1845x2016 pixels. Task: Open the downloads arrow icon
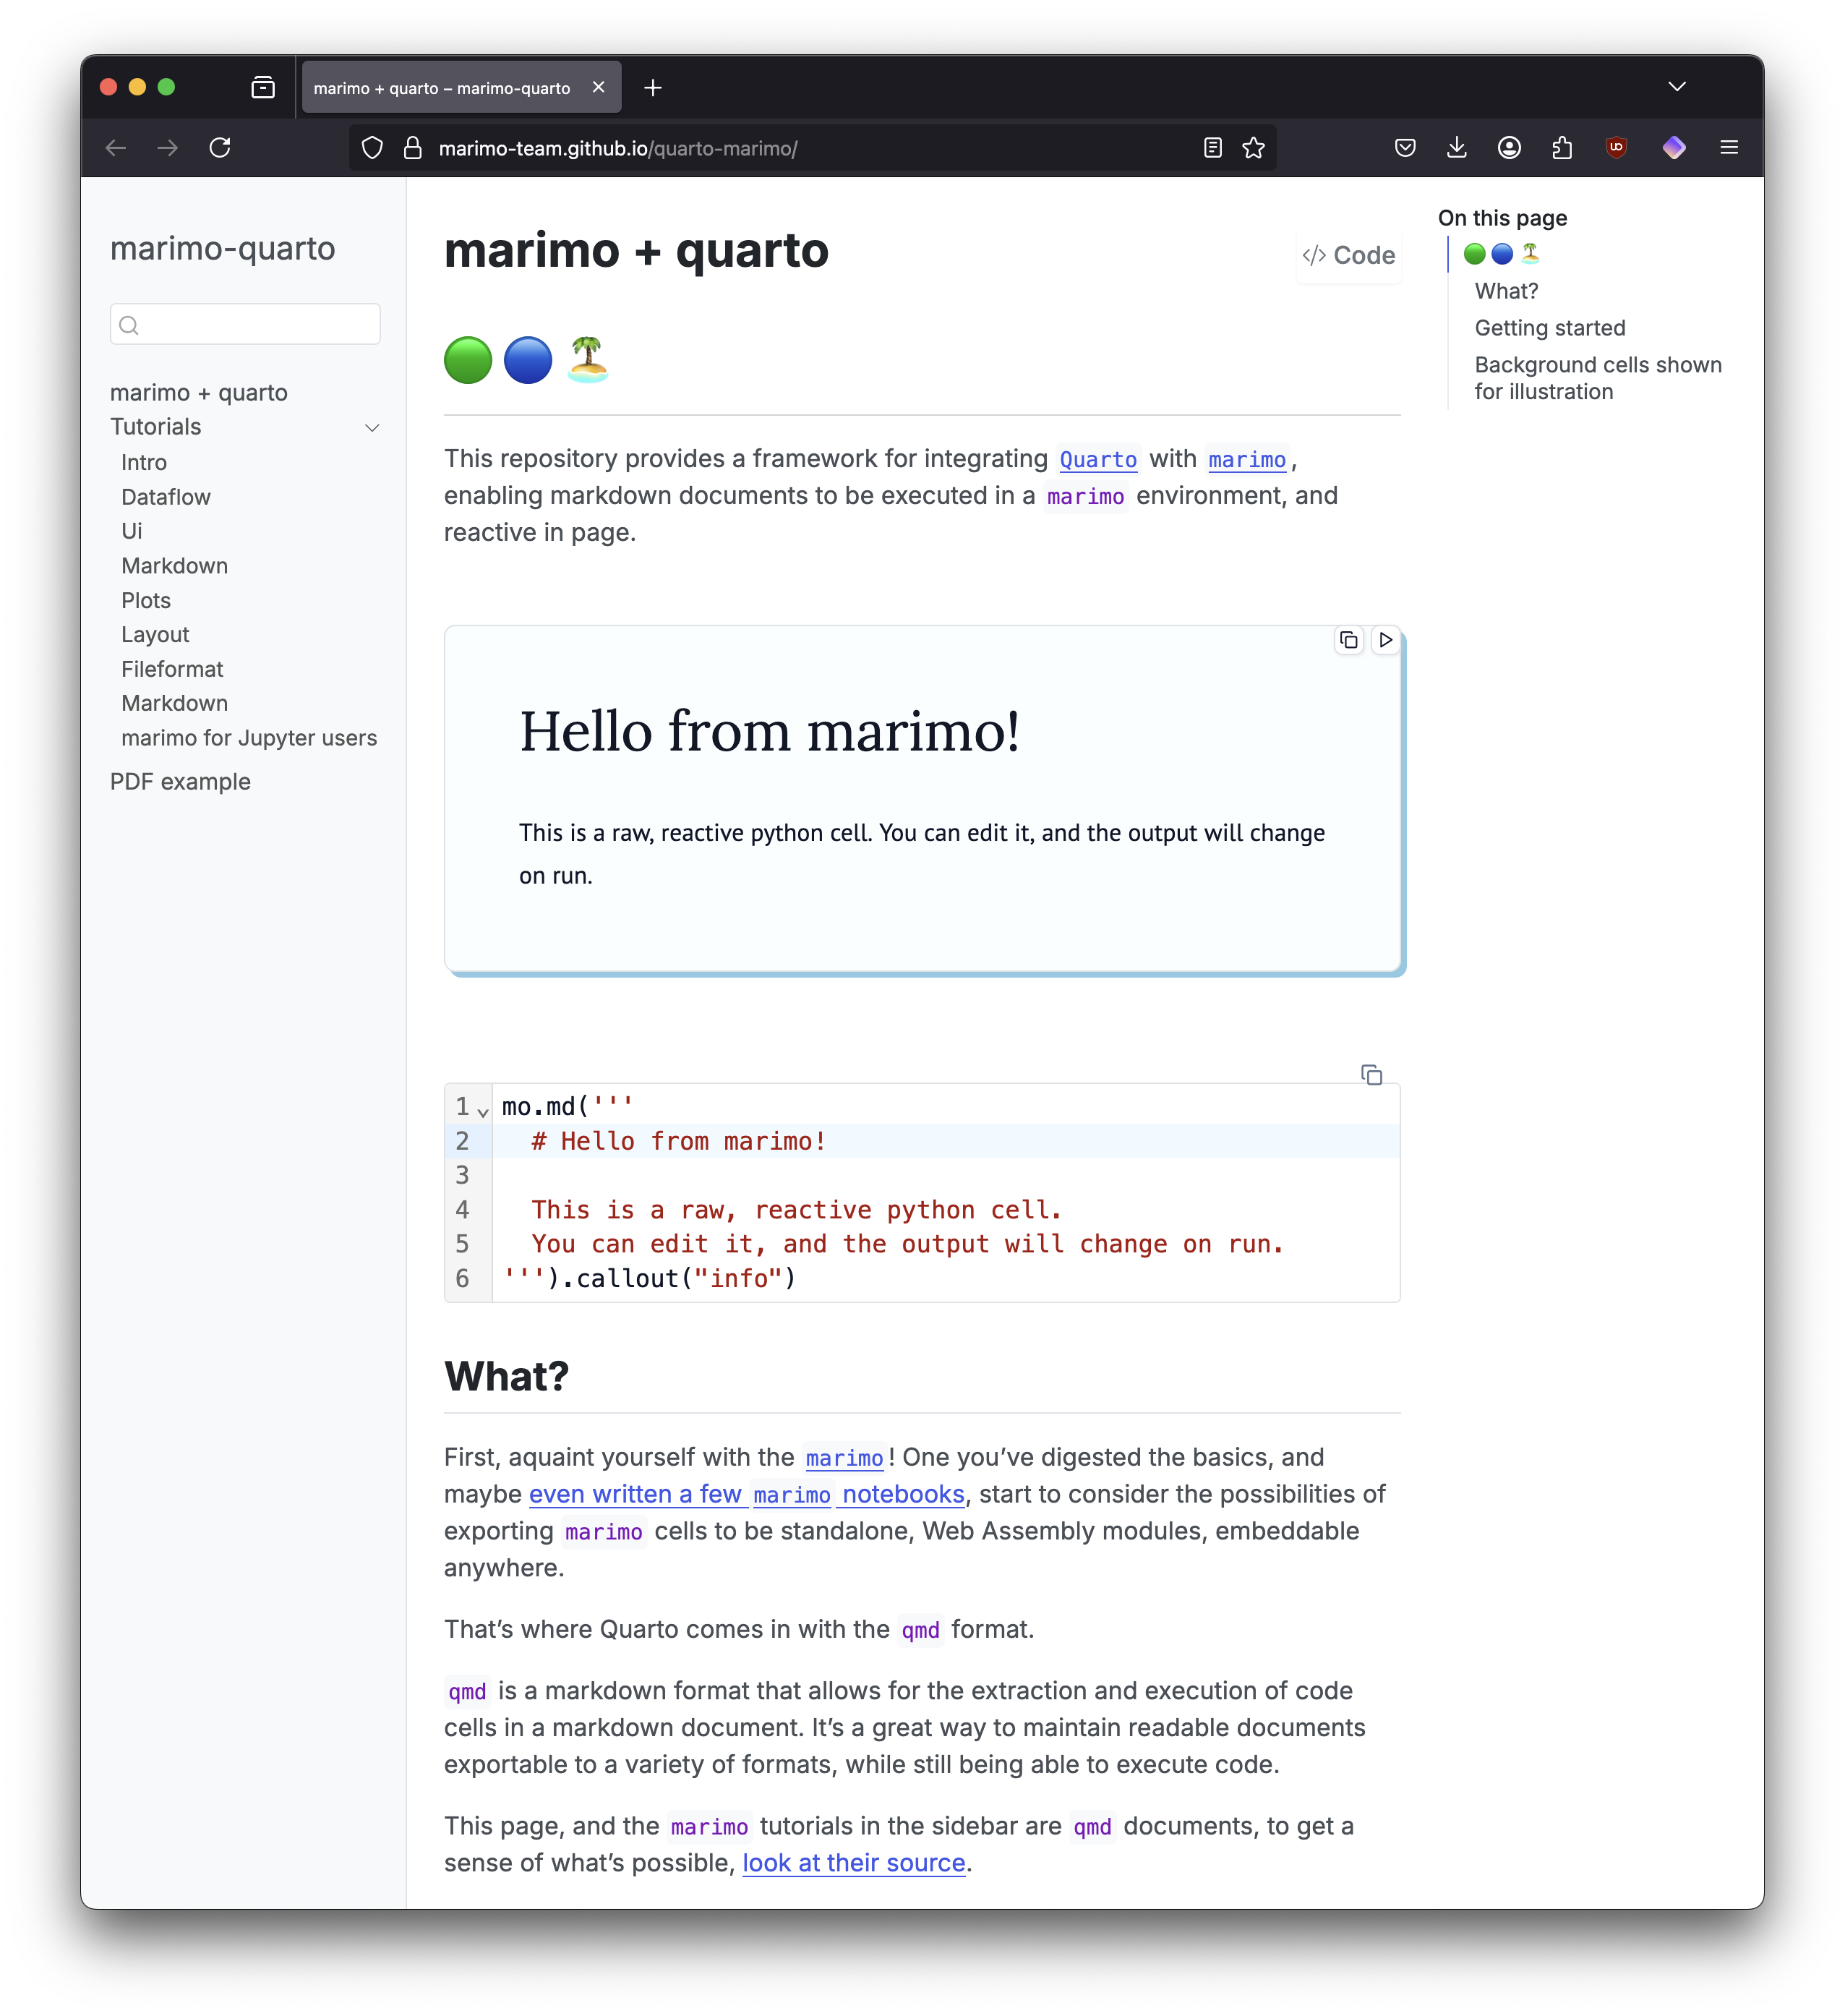[x=1457, y=148]
